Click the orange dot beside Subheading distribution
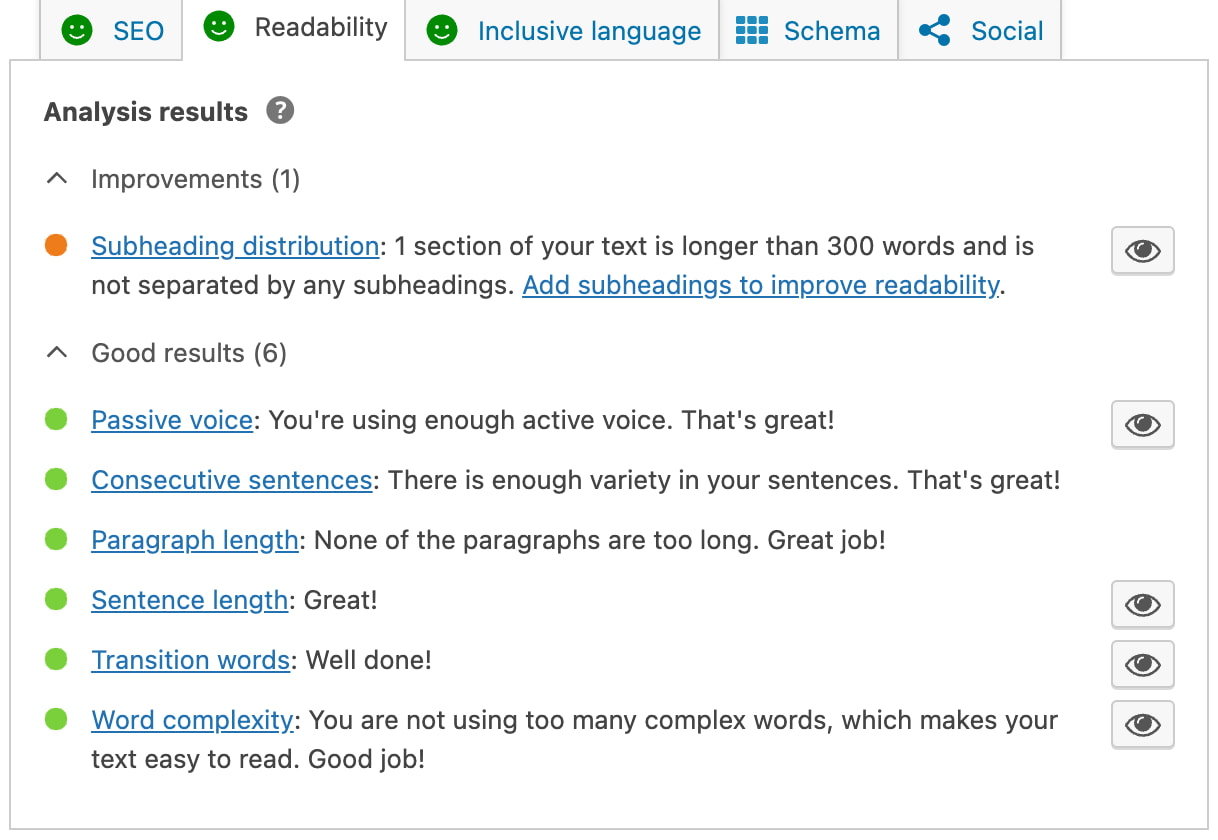 point(55,246)
